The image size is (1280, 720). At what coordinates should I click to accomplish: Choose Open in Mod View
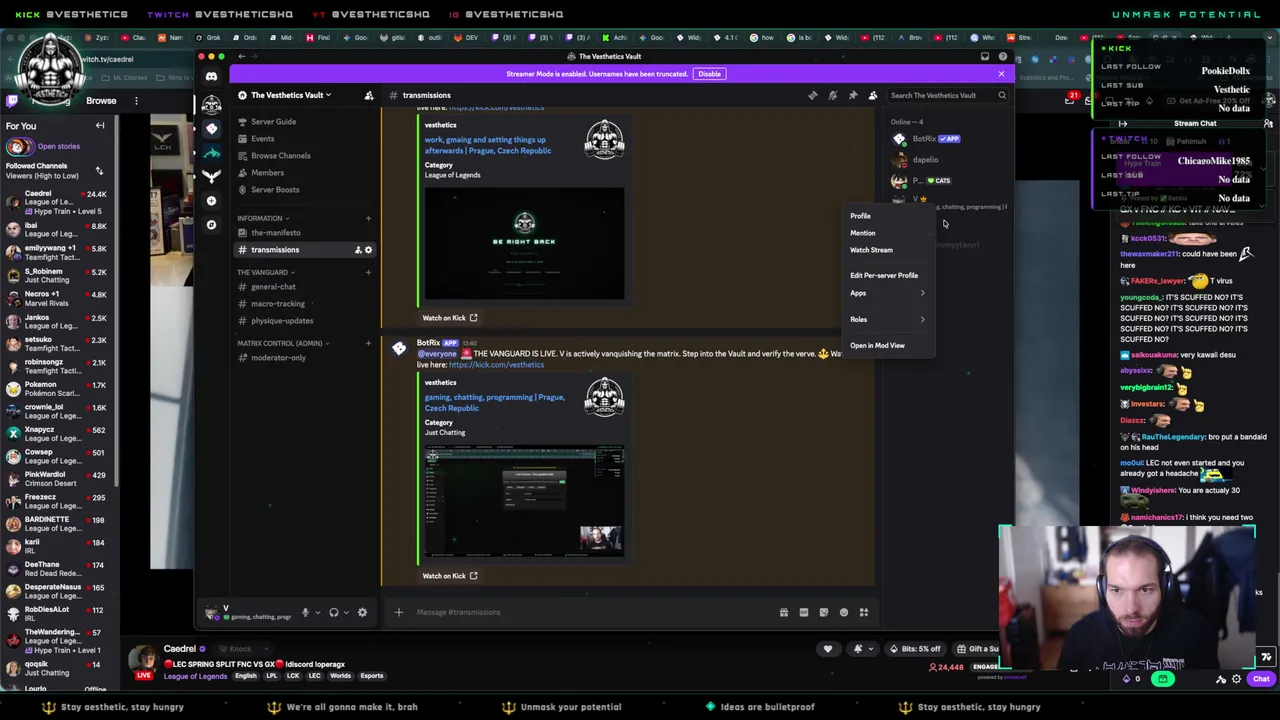coord(888,345)
